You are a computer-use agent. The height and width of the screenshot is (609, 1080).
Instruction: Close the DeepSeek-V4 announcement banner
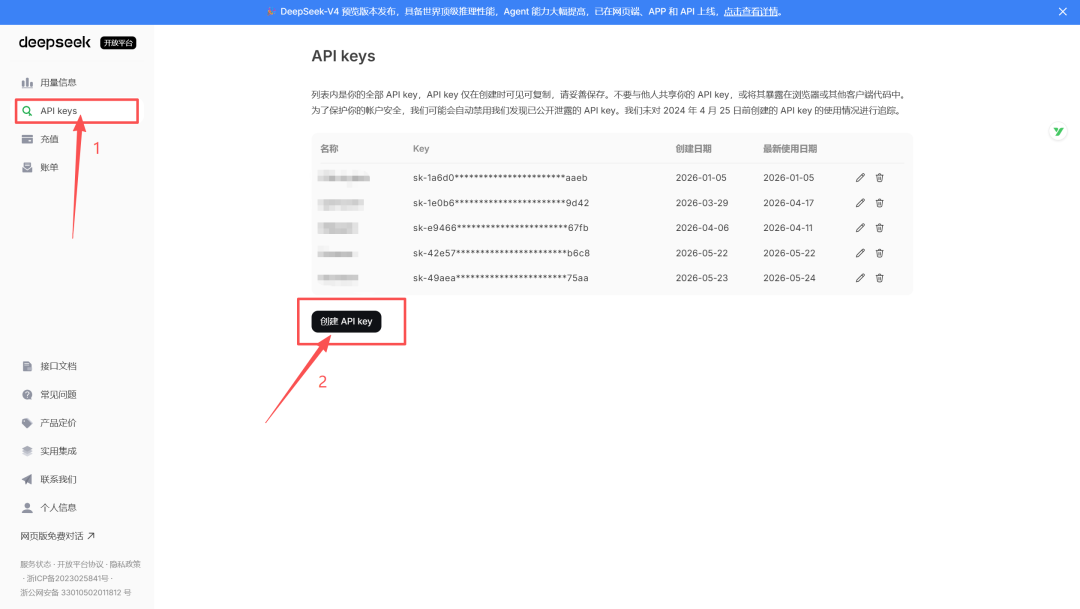pyautogui.click(x=1063, y=12)
